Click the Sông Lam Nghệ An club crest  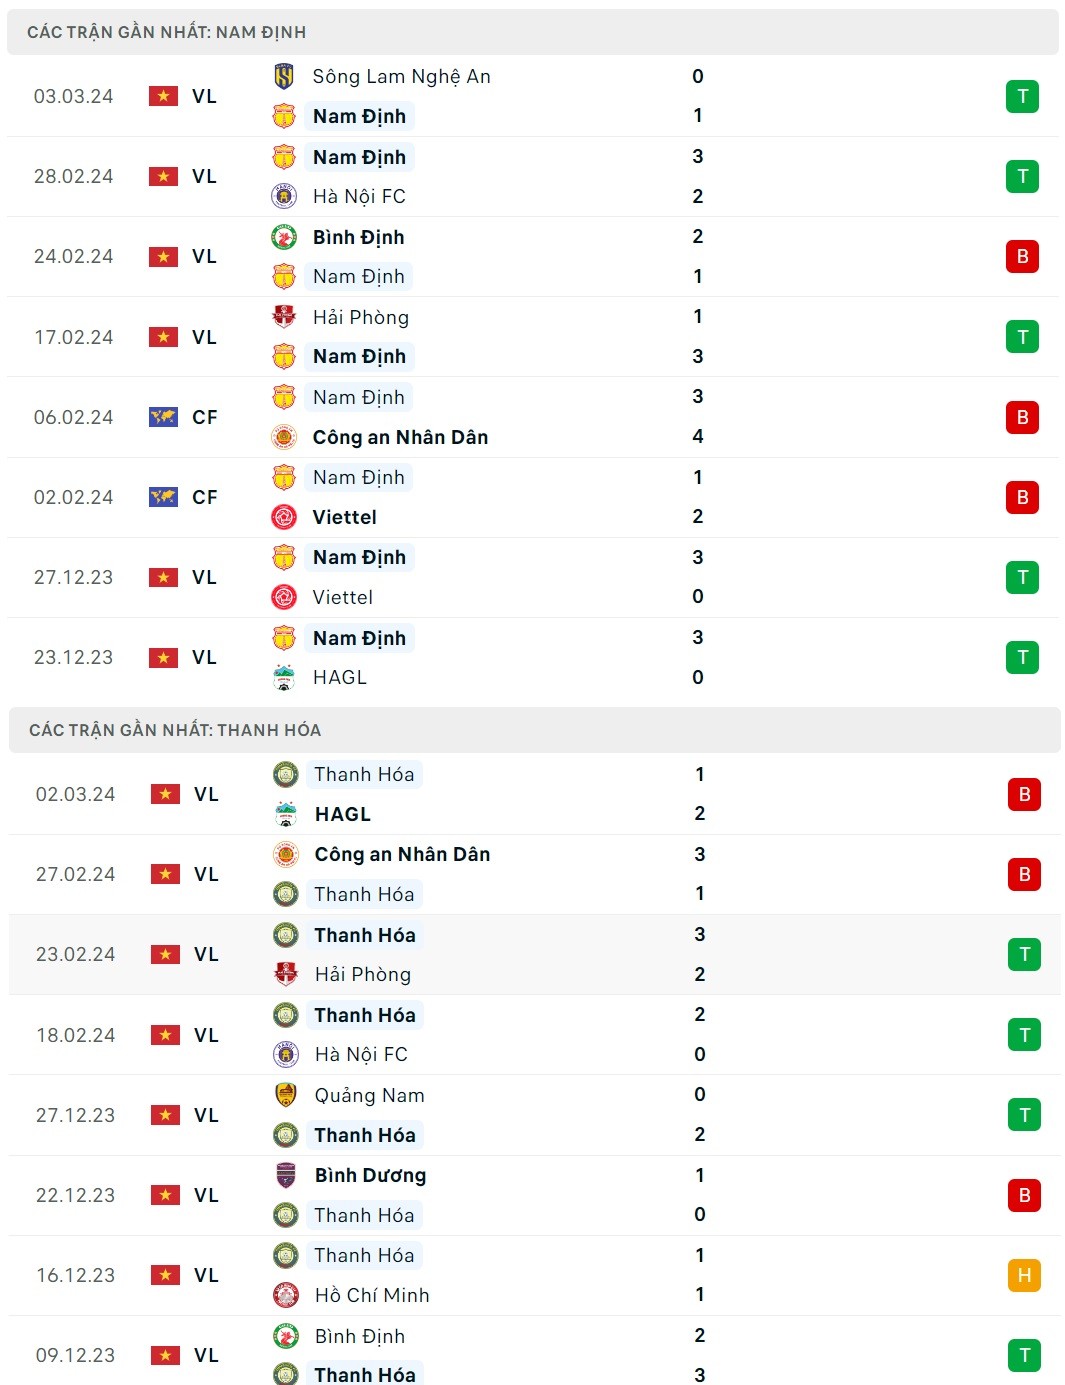(284, 76)
